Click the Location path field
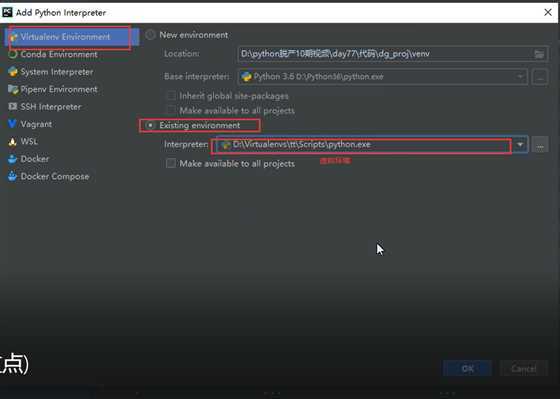560x399 pixels. (393, 54)
